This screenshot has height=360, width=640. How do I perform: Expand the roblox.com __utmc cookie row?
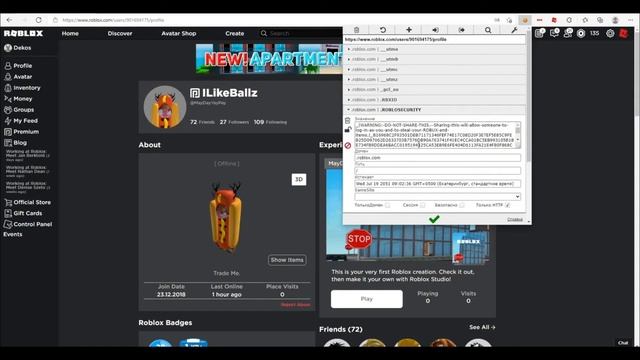click(435, 69)
